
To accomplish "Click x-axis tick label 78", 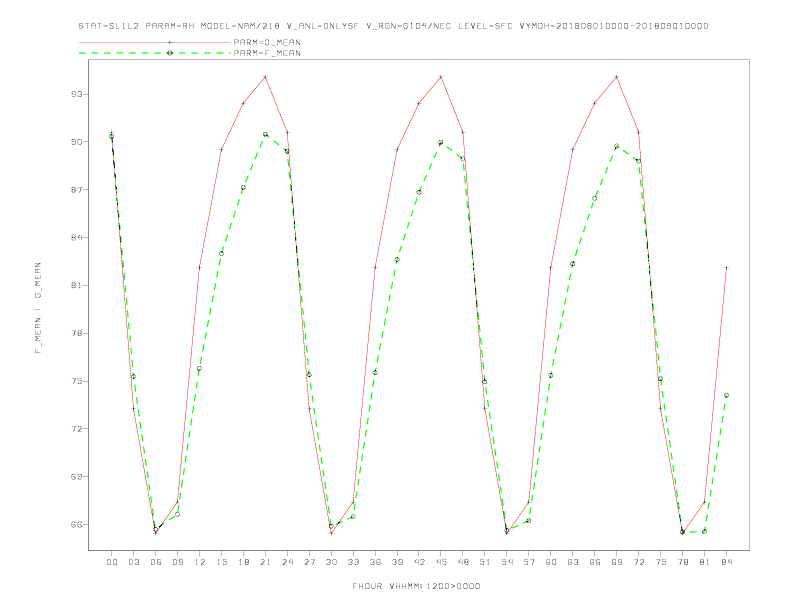I will 682,562.
